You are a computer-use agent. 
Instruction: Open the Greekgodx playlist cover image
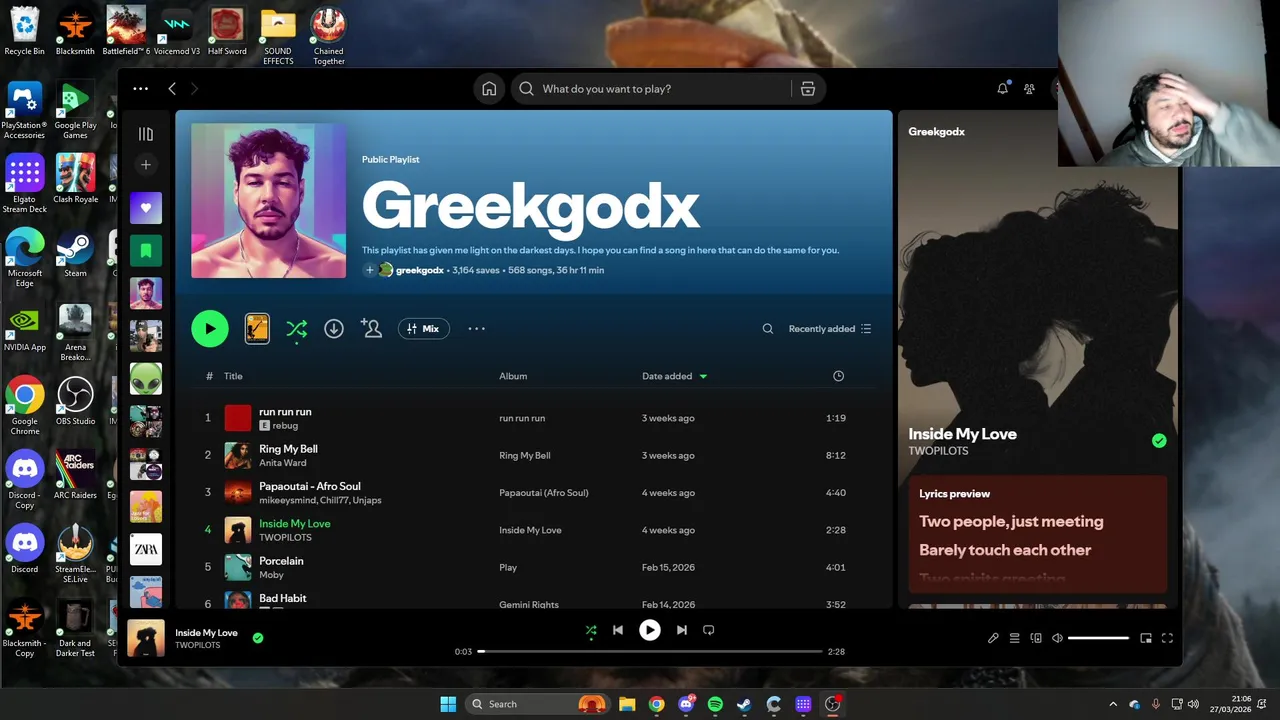tap(268, 200)
